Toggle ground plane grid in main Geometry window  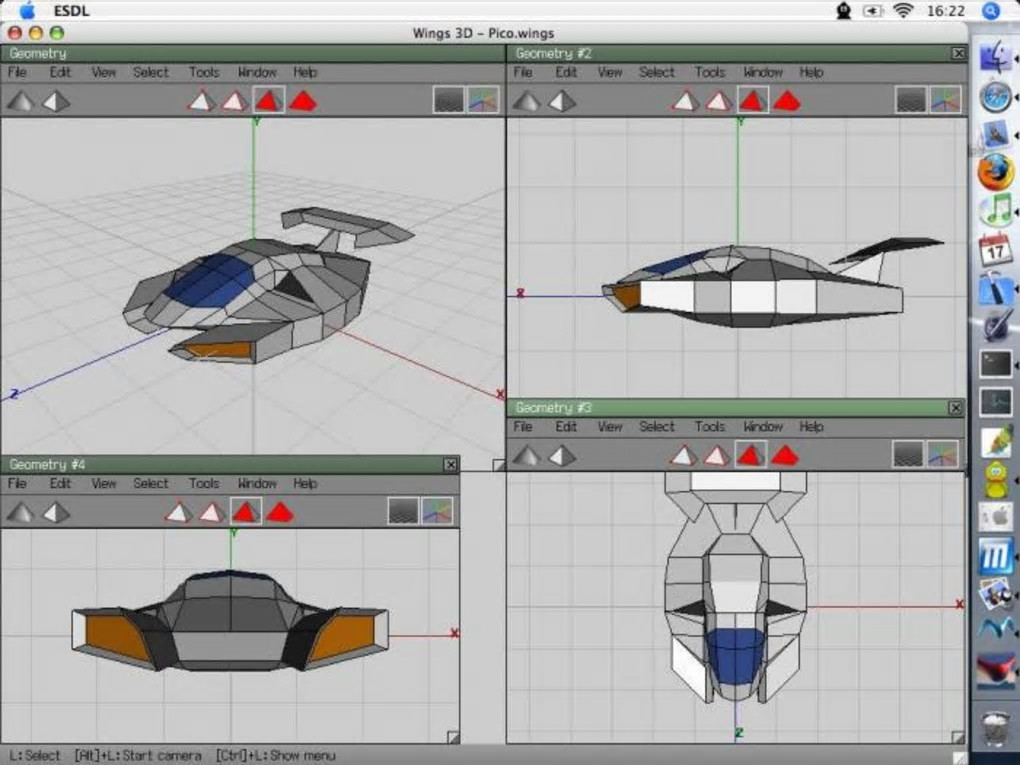(449, 100)
